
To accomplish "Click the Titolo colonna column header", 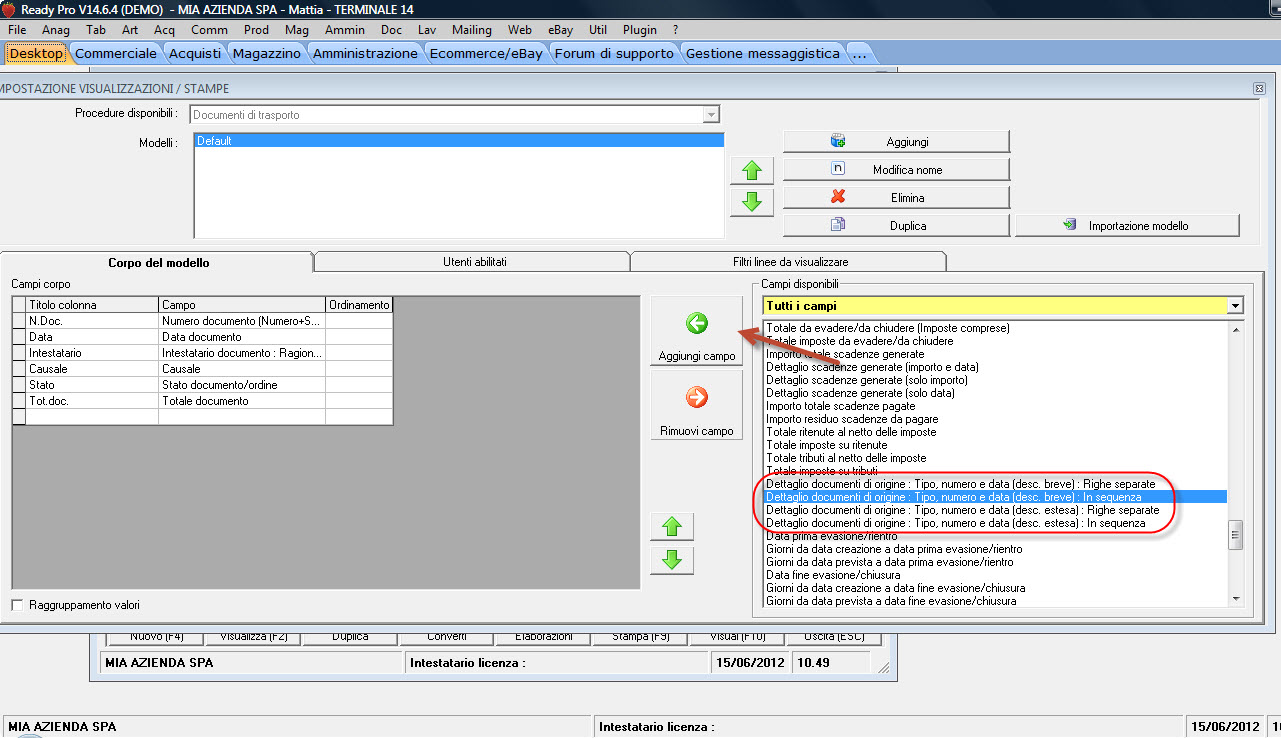I will point(92,305).
